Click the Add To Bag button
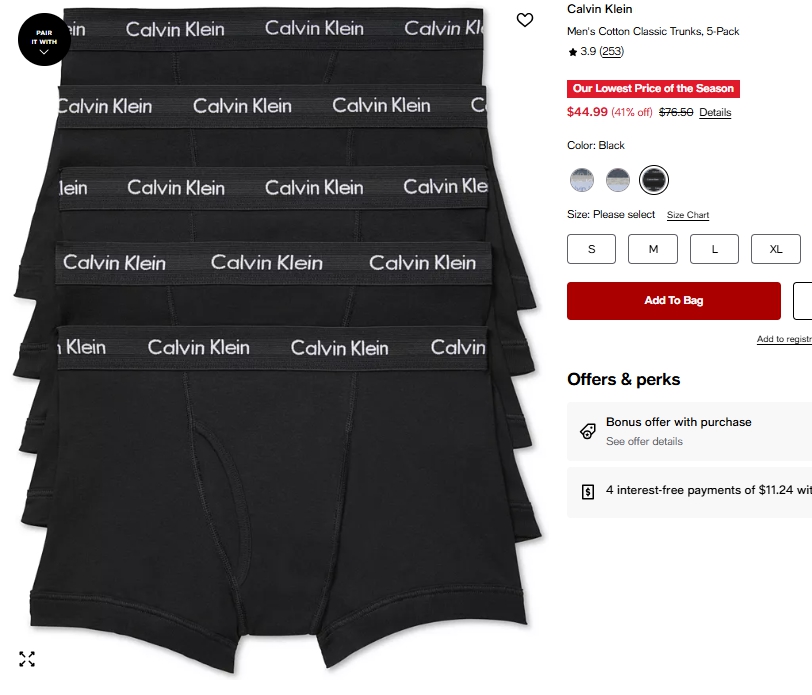The height and width of the screenshot is (695, 812). (674, 301)
